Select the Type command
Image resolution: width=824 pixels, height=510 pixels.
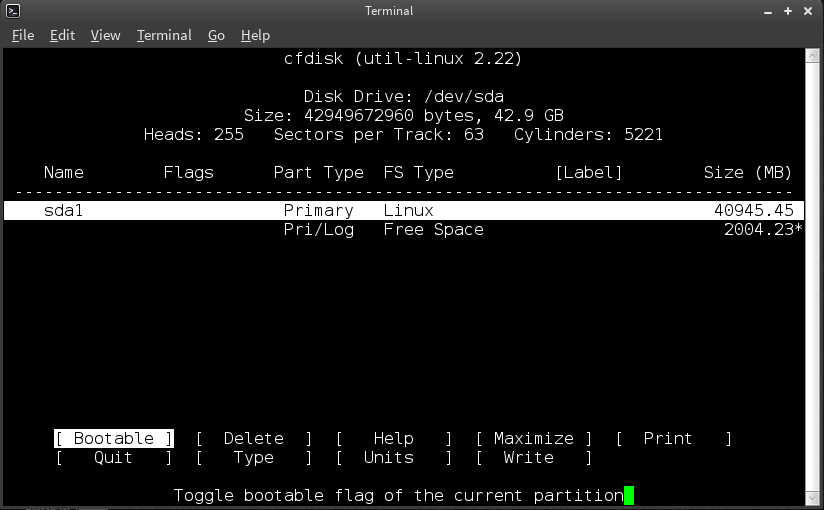[254, 457]
